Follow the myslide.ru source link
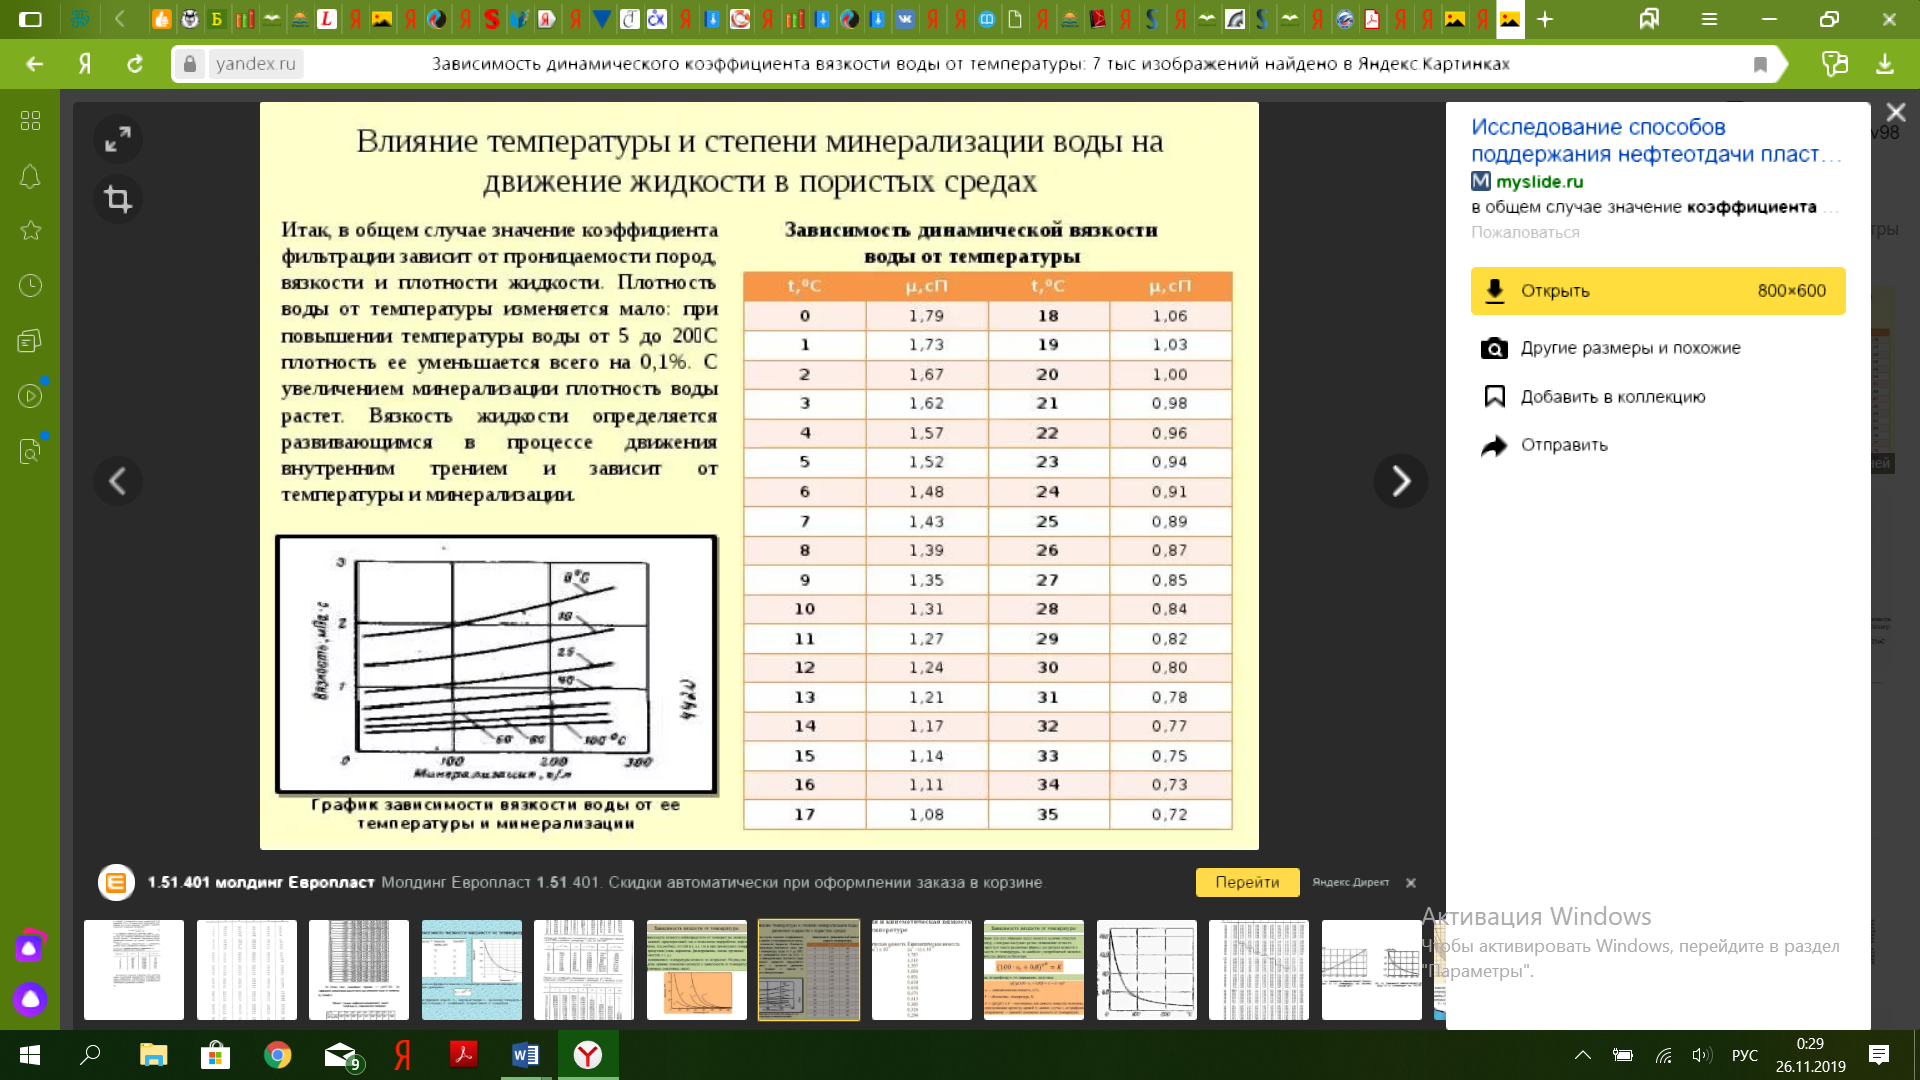The height and width of the screenshot is (1080, 1920). [x=1539, y=181]
